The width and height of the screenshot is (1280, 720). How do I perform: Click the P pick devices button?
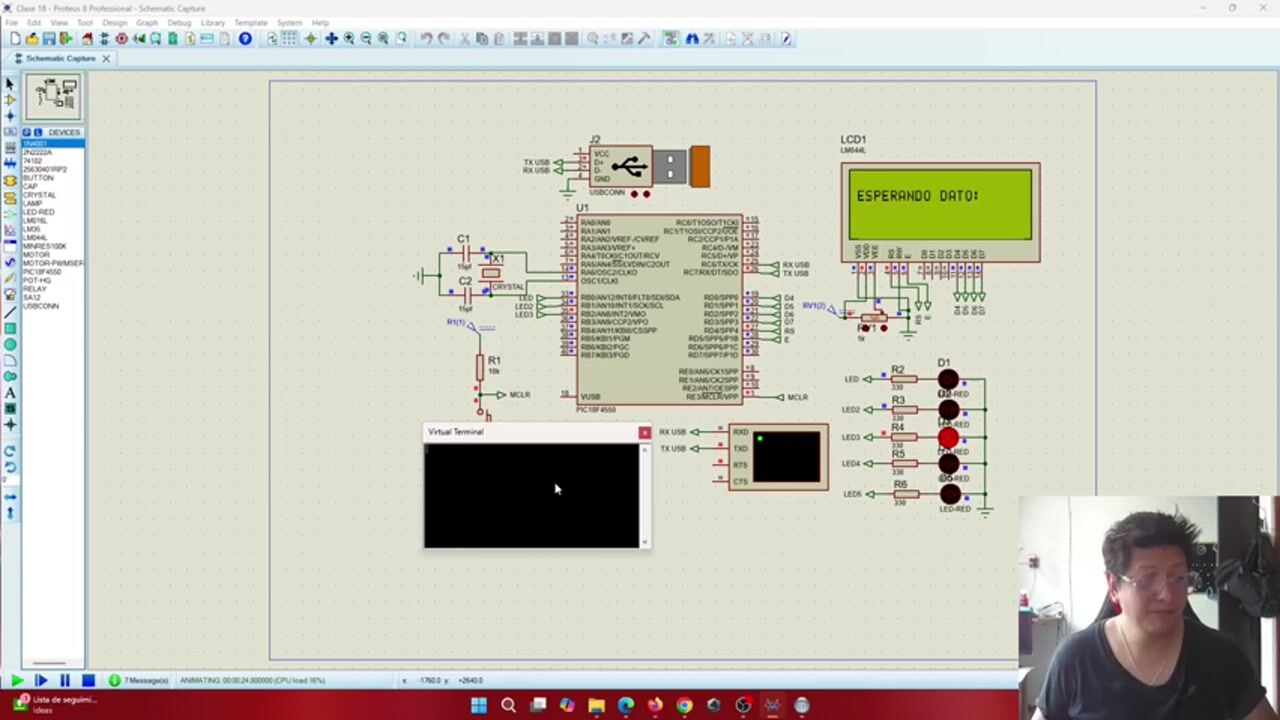27,132
